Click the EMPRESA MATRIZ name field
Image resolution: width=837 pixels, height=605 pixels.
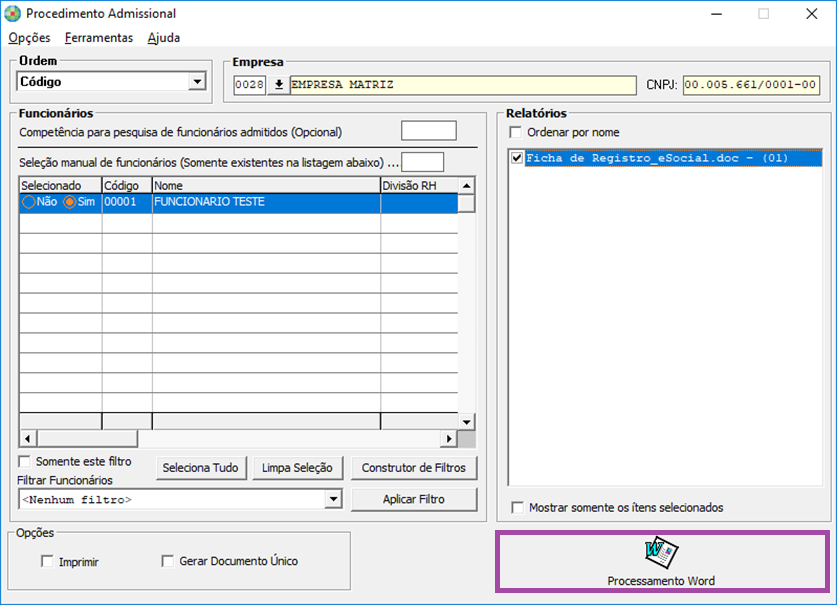(463, 84)
